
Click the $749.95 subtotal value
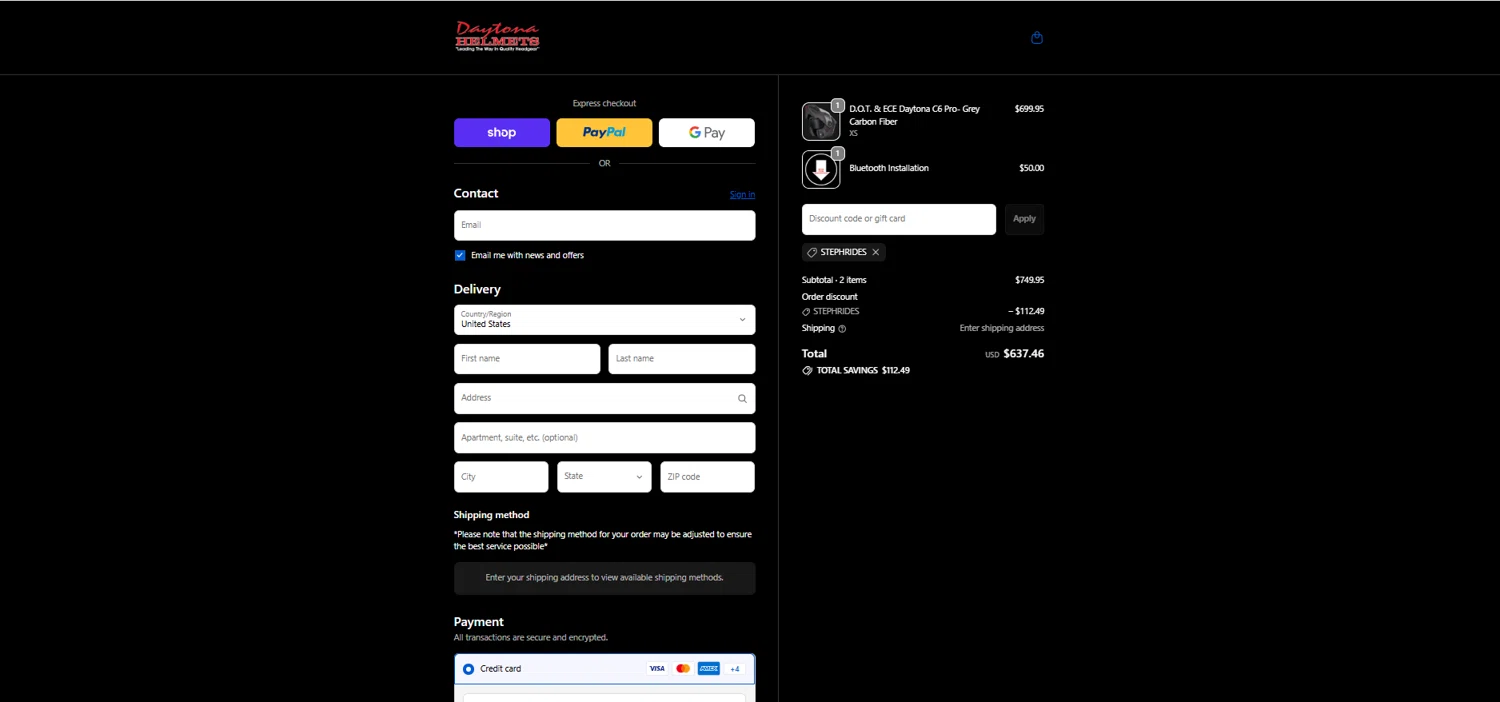pyautogui.click(x=1029, y=280)
